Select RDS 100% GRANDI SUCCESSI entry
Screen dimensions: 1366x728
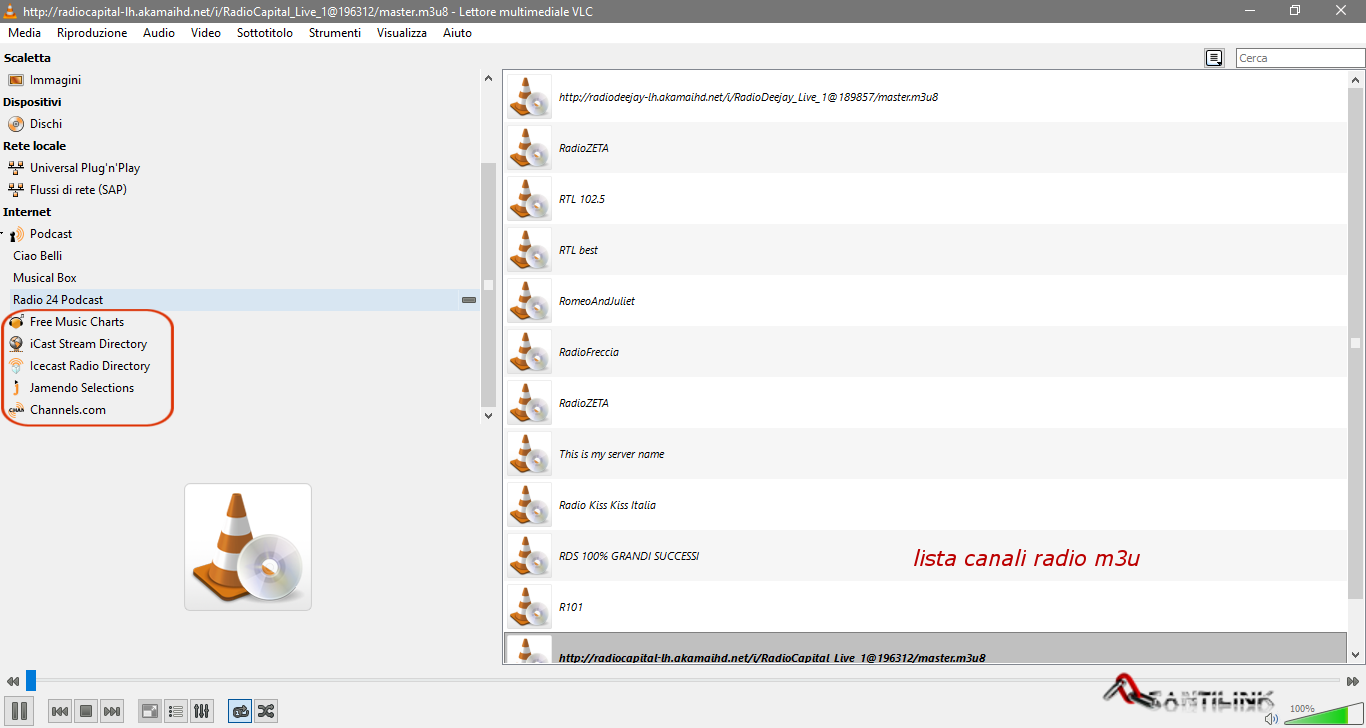pyautogui.click(x=926, y=556)
